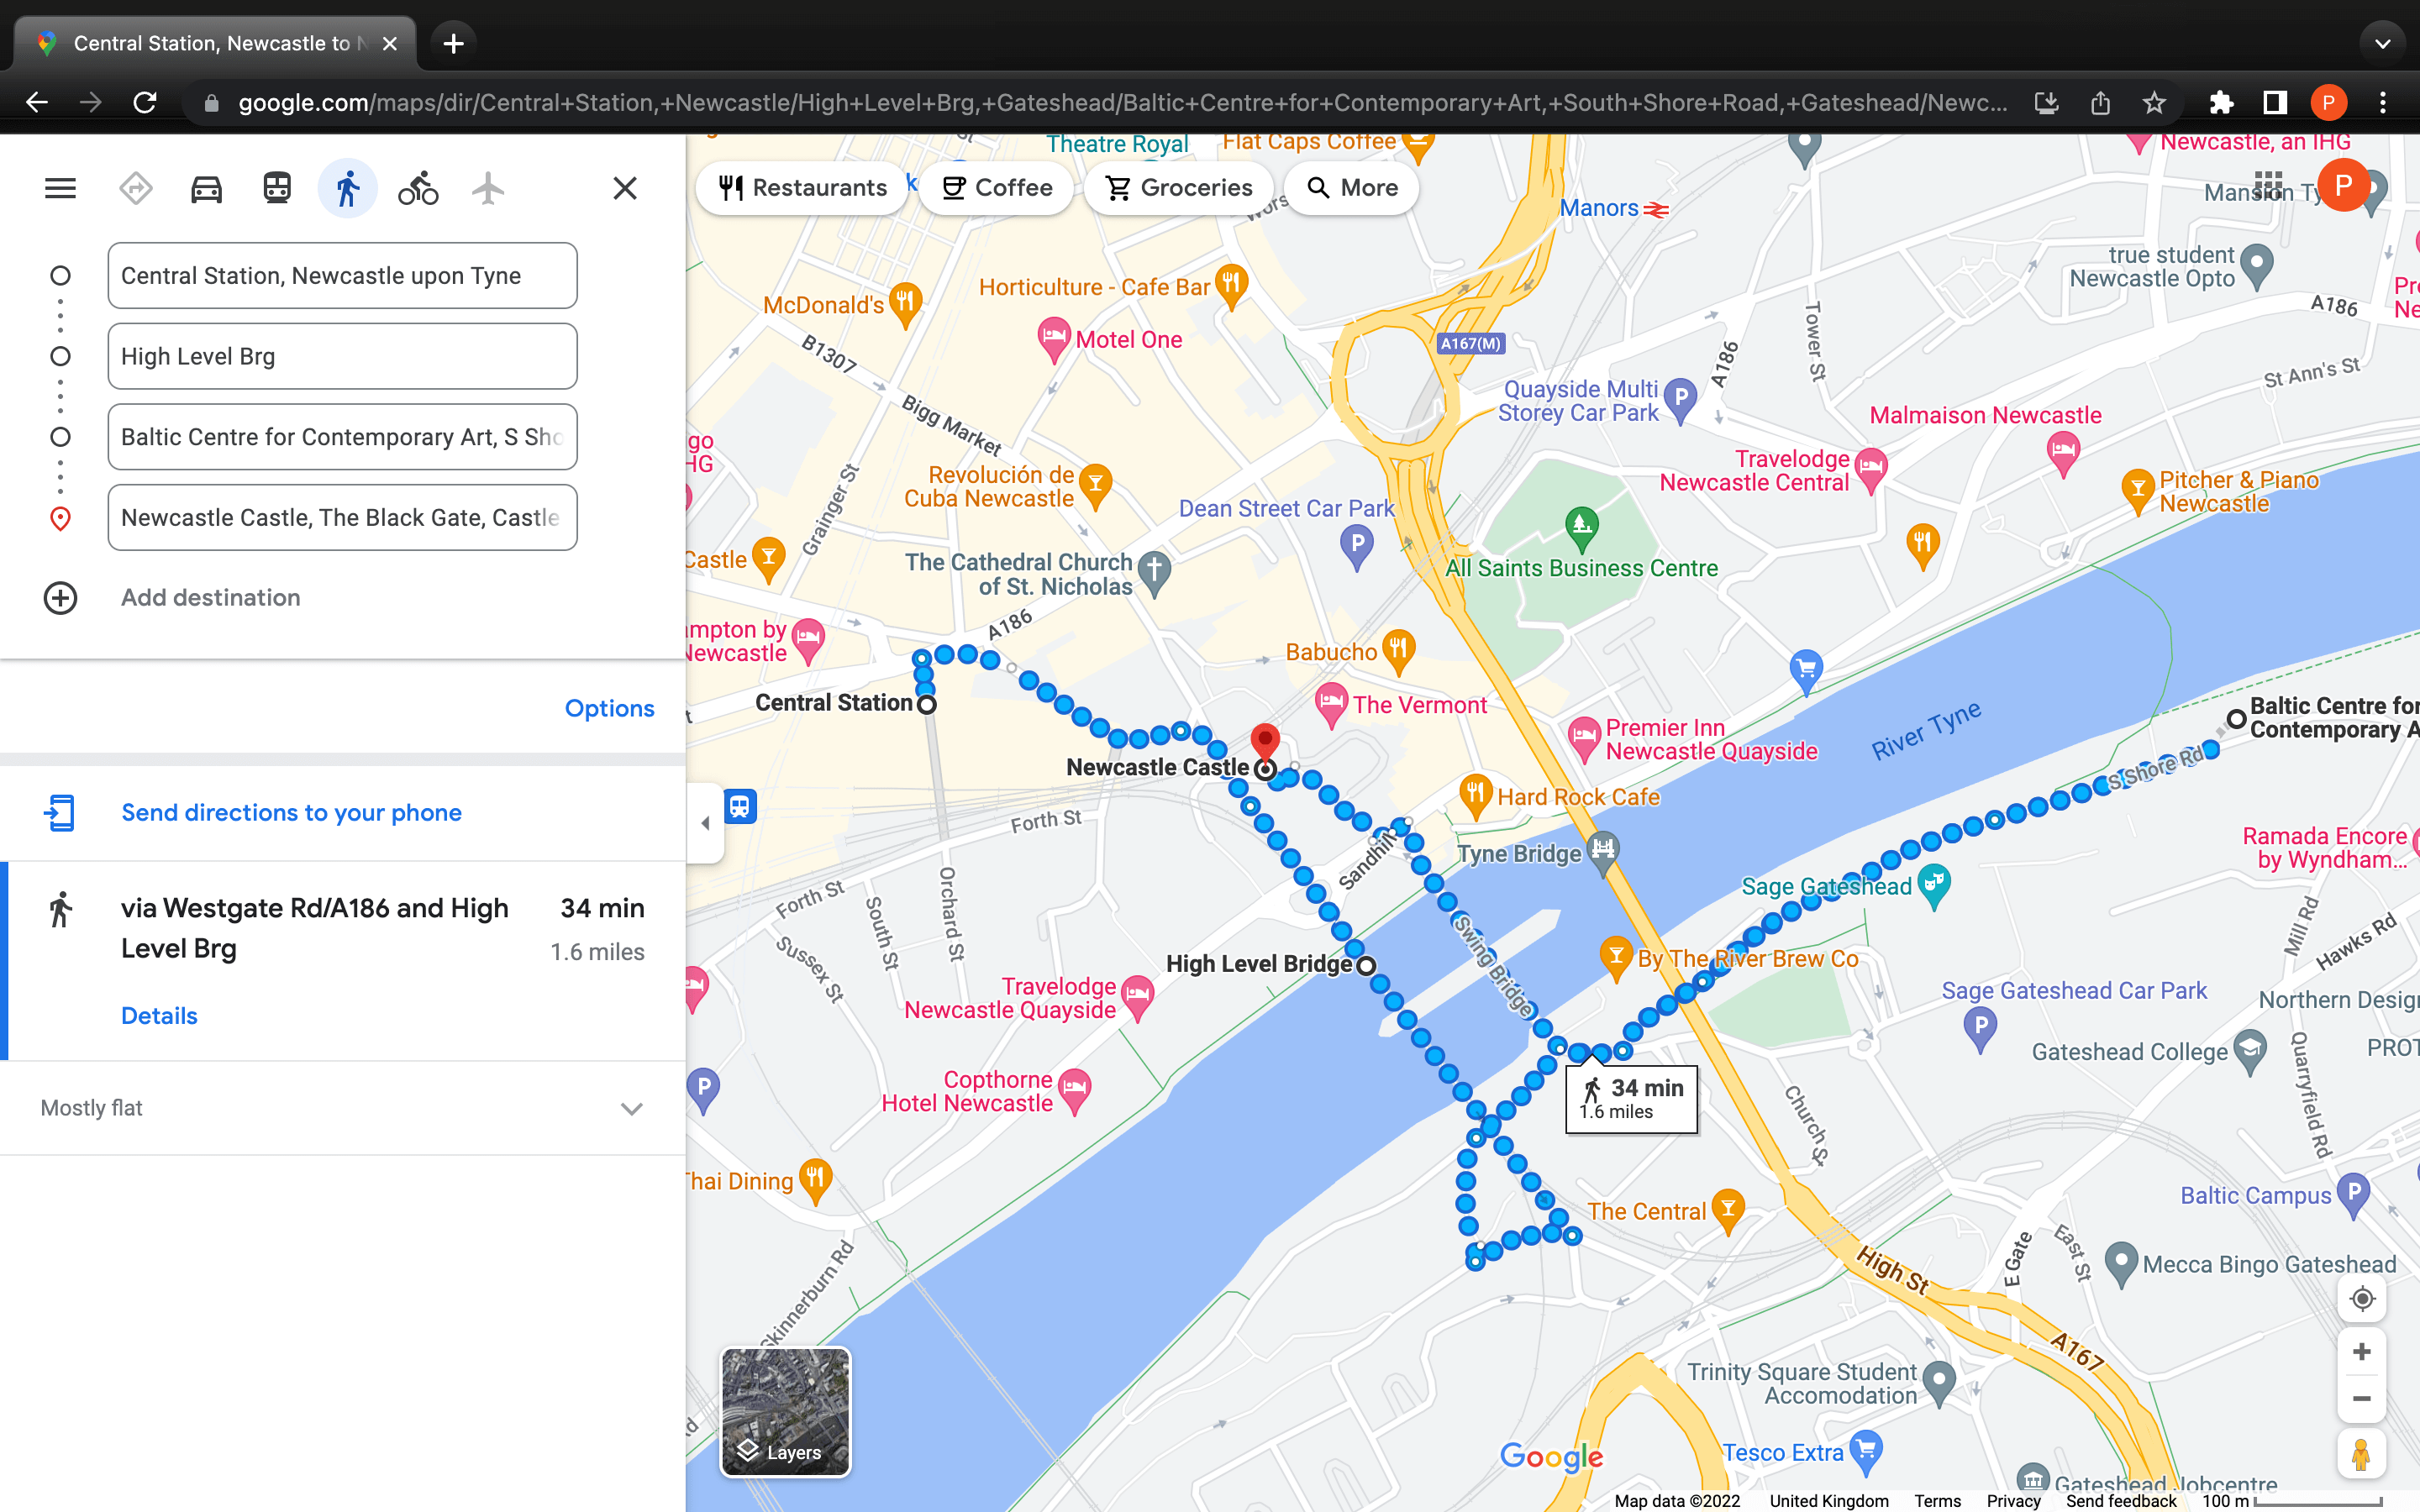Screen dimensions: 2420x1512
Task: Reload the browser page
Action: point(145,102)
